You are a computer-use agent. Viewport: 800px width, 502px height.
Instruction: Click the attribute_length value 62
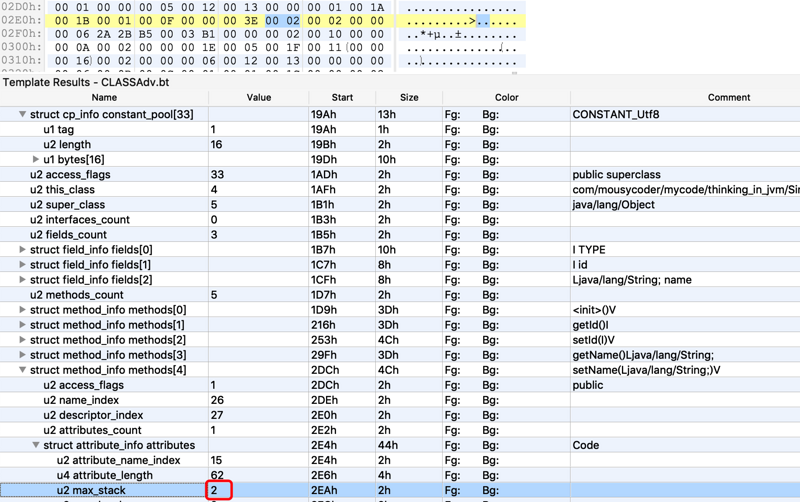click(217, 475)
